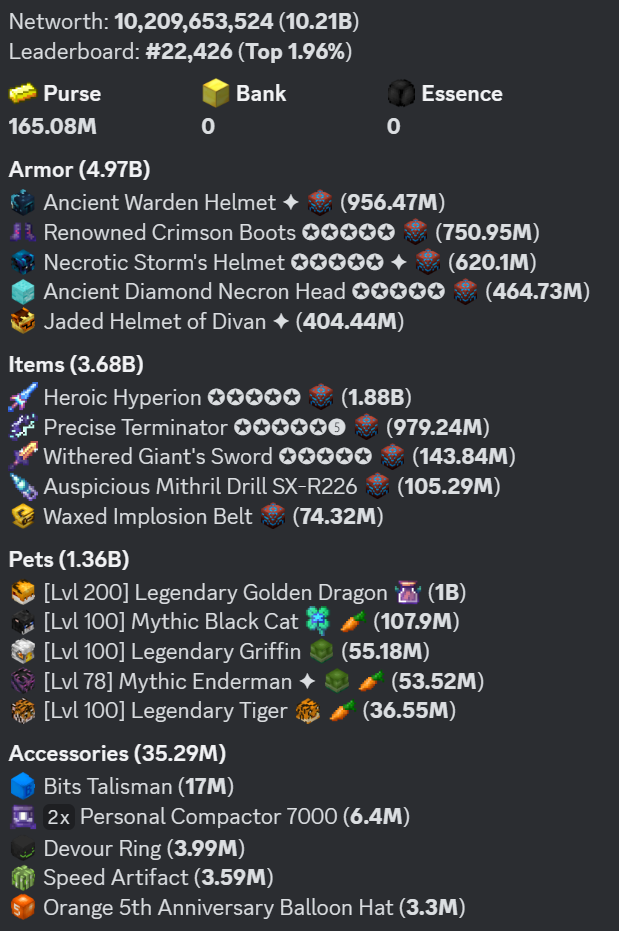Click the Armor section heading
619x931 pixels.
[79, 170]
